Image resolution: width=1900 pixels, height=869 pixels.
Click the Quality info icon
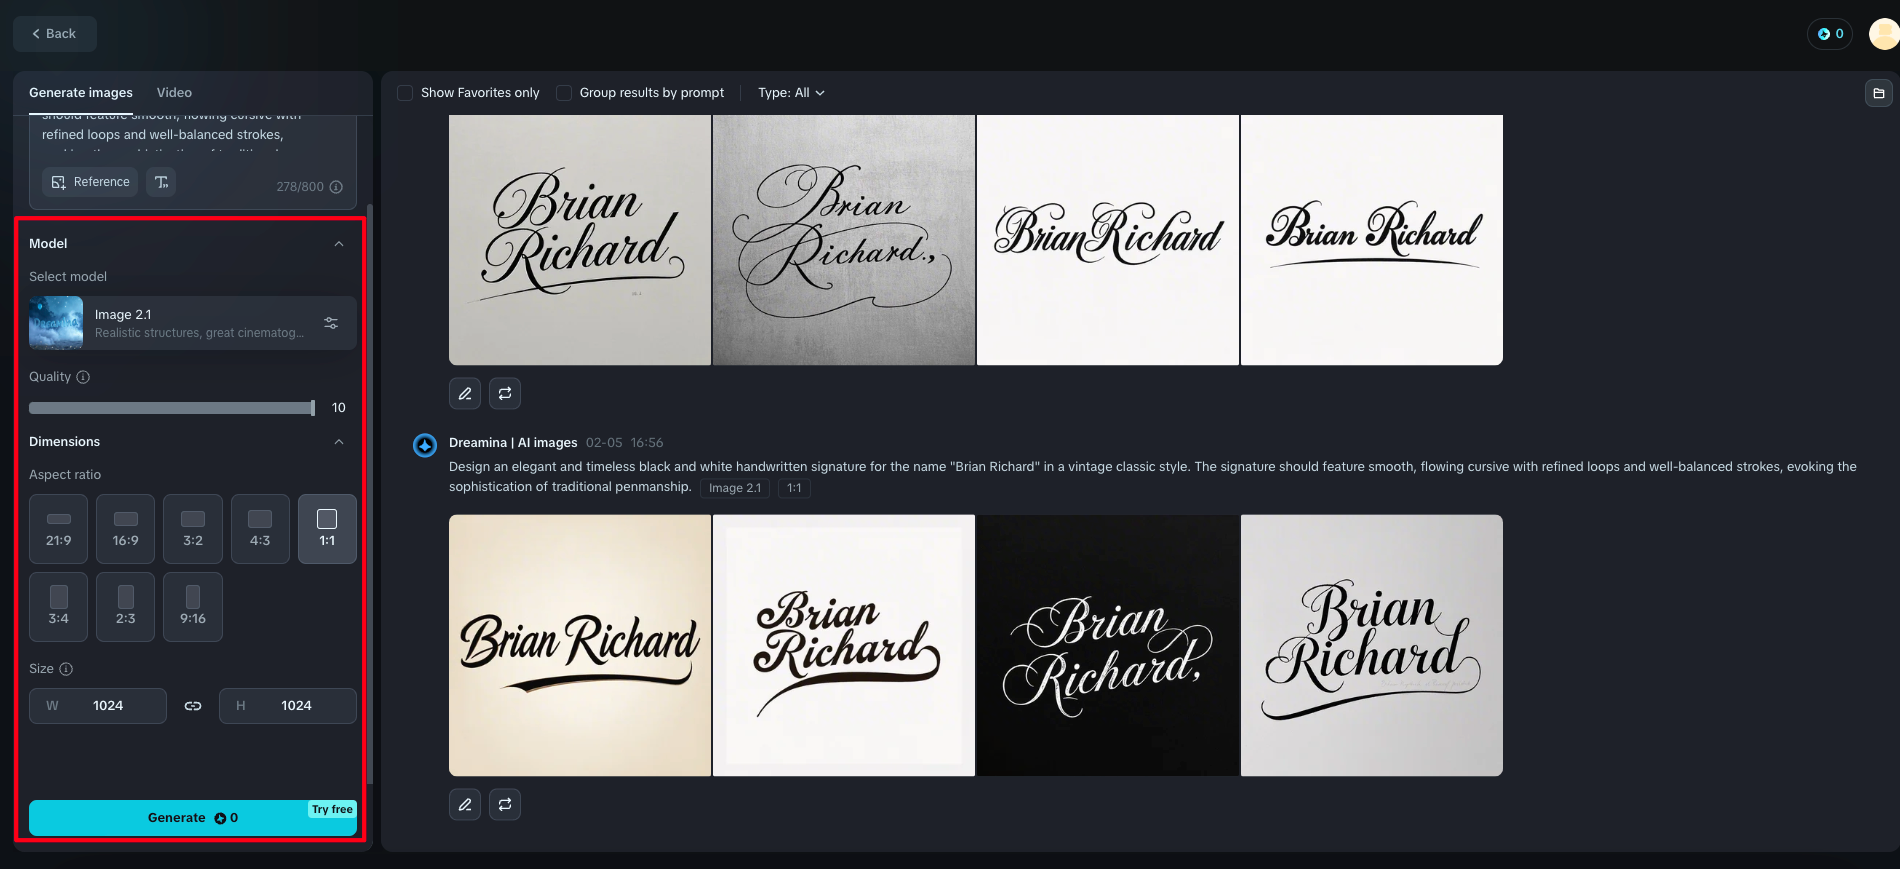(83, 377)
